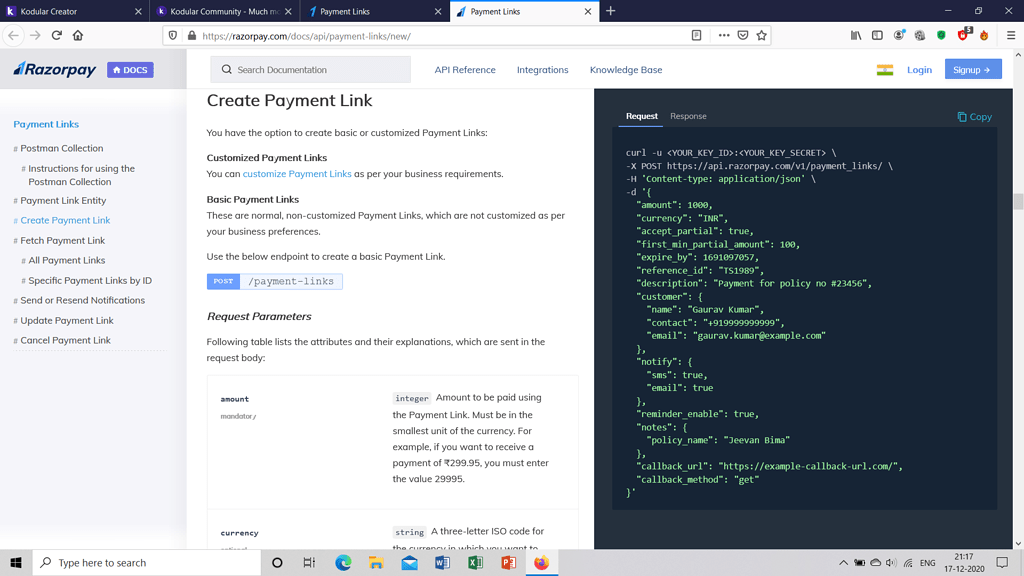Open Postman Collection in sidebar
Image resolution: width=1024 pixels, height=576 pixels.
coord(61,148)
